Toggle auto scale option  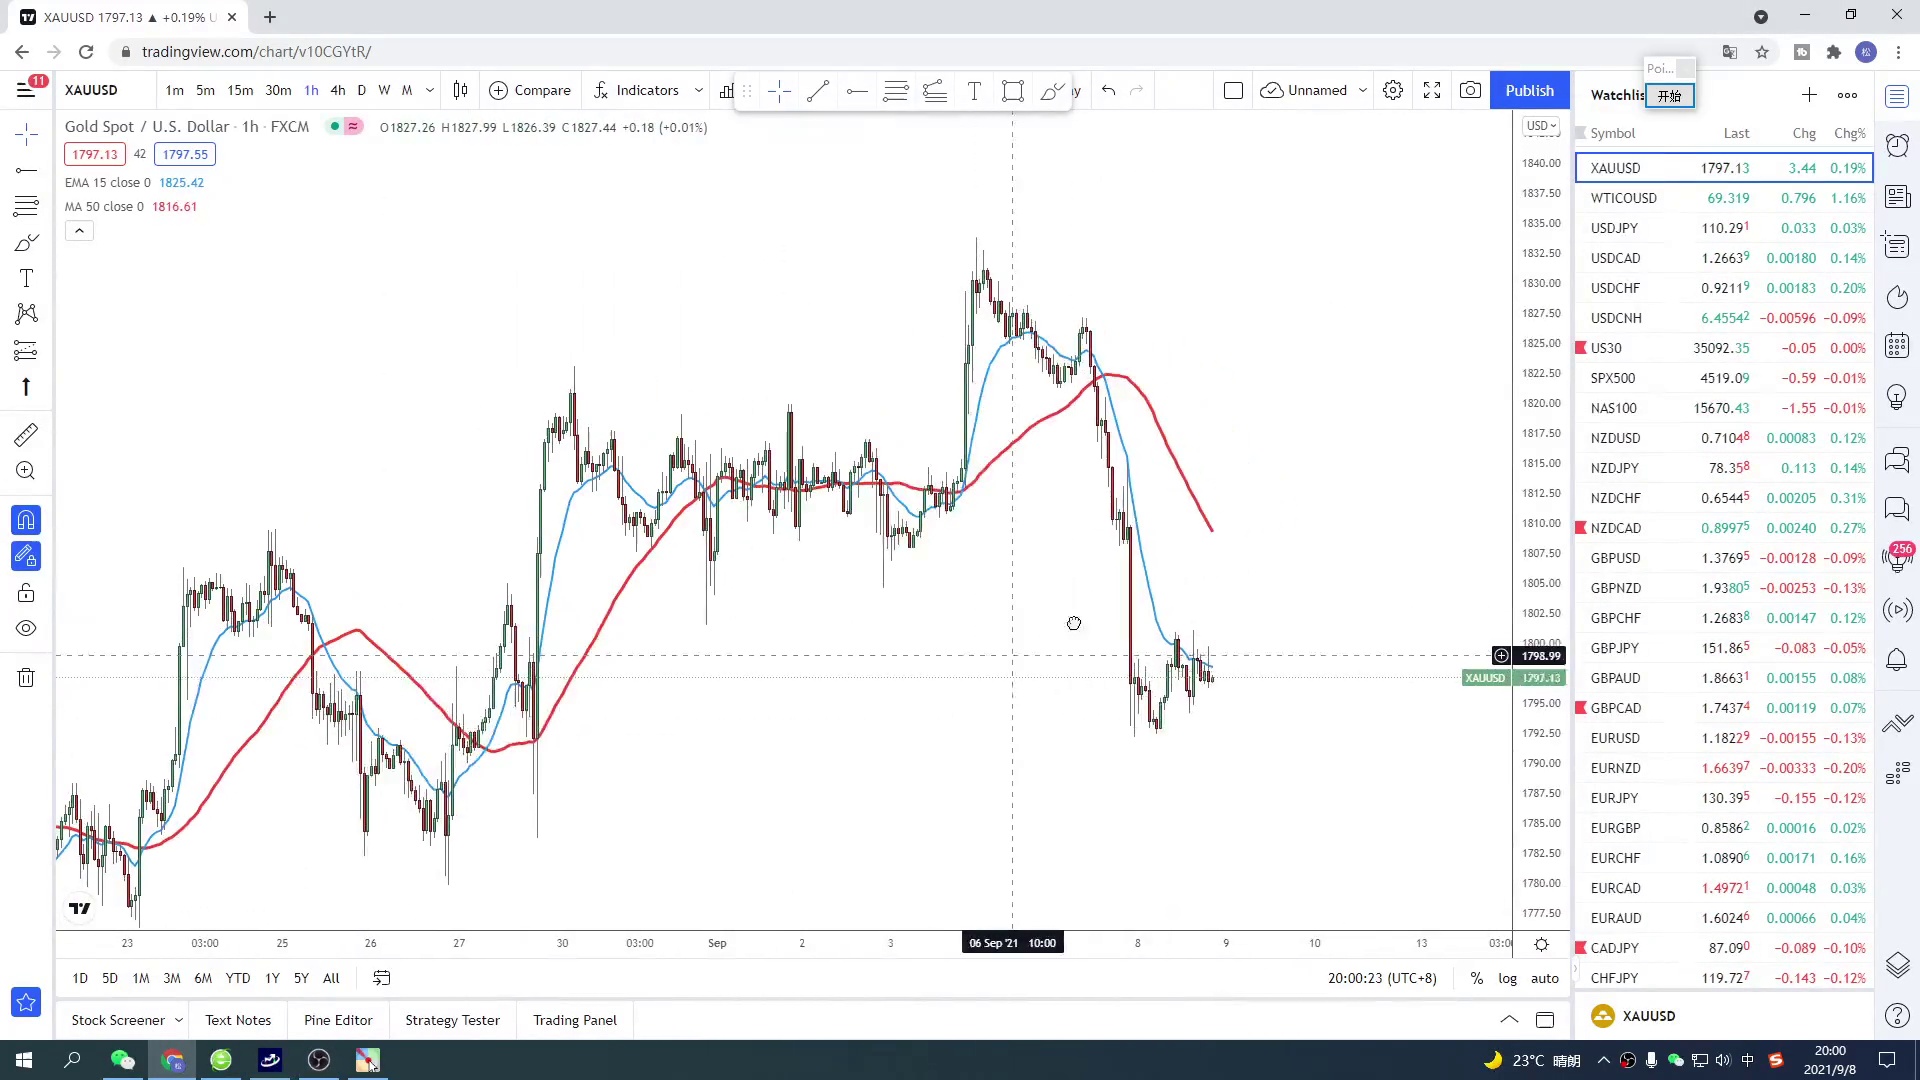point(1545,978)
